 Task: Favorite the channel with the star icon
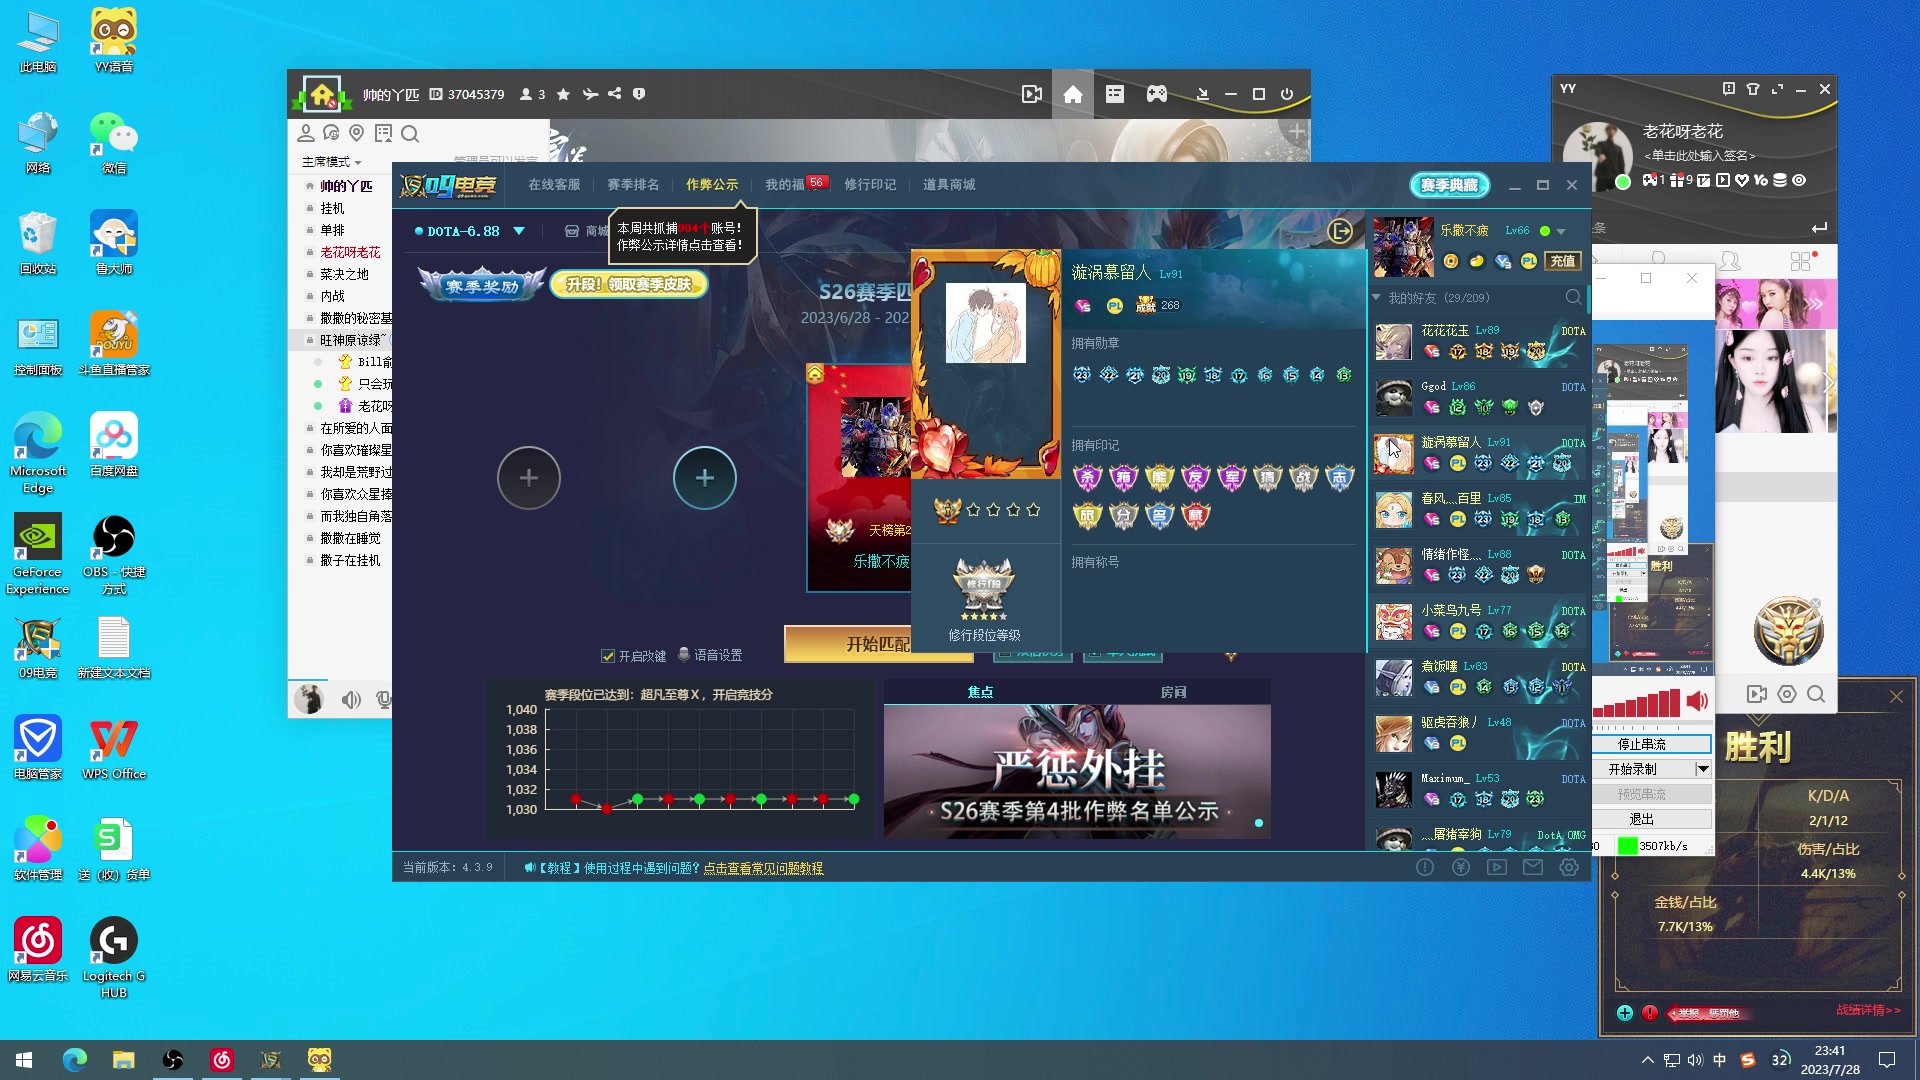point(563,94)
